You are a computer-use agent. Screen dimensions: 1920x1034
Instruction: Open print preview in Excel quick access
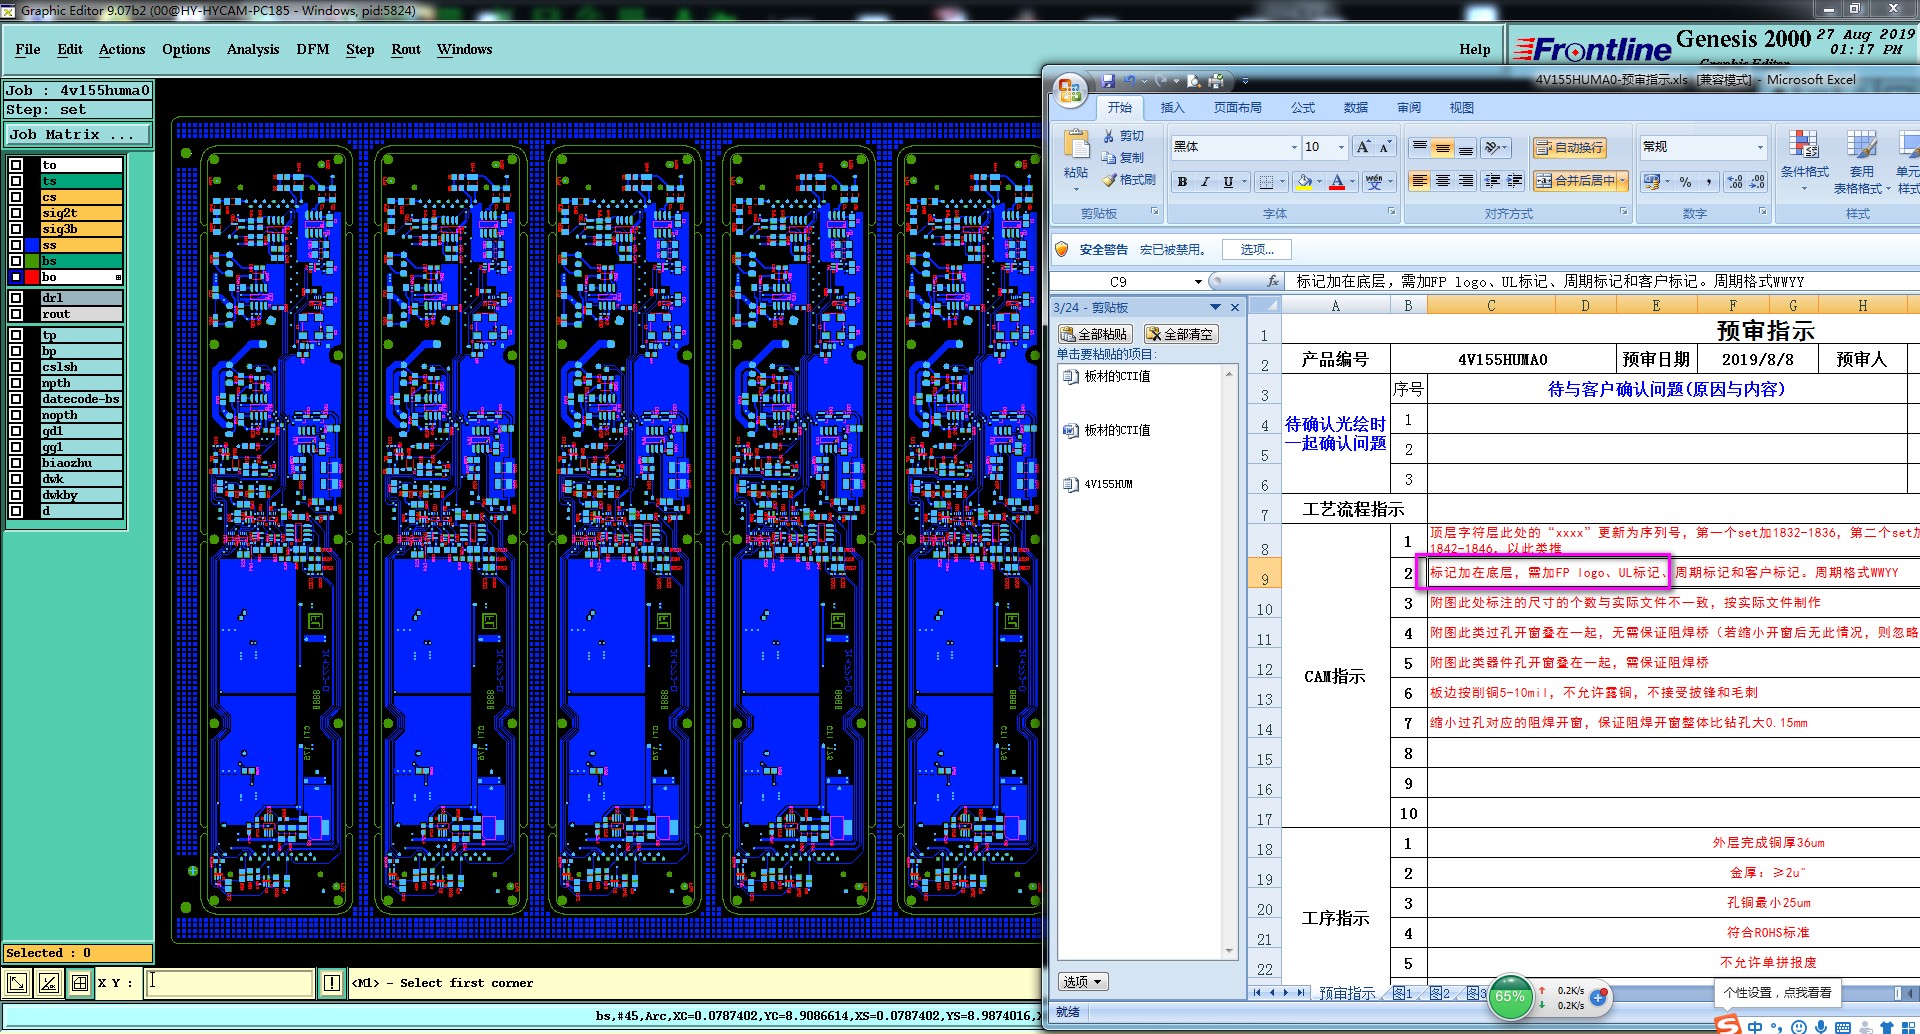point(1194,81)
